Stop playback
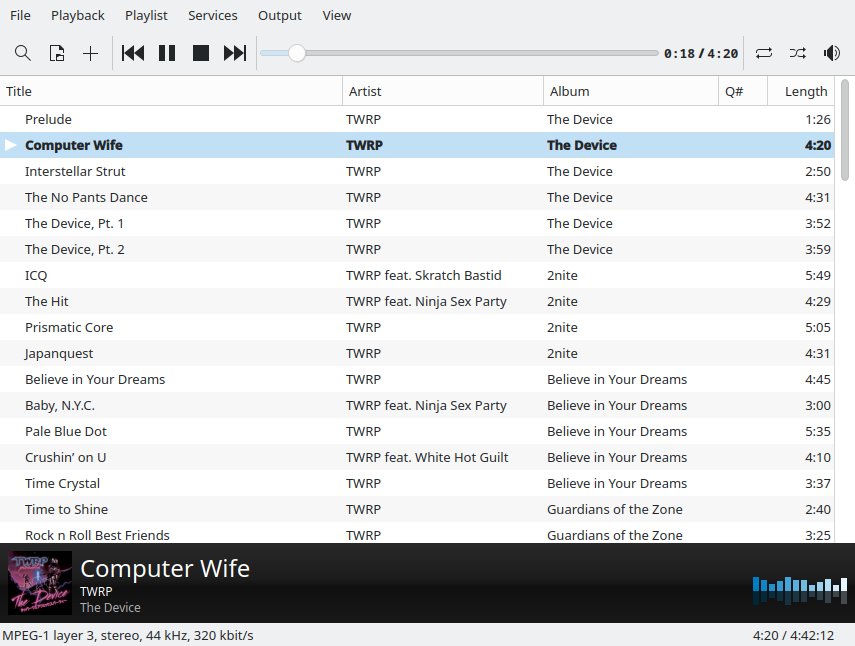Viewport: 855px width, 646px height. pos(201,53)
